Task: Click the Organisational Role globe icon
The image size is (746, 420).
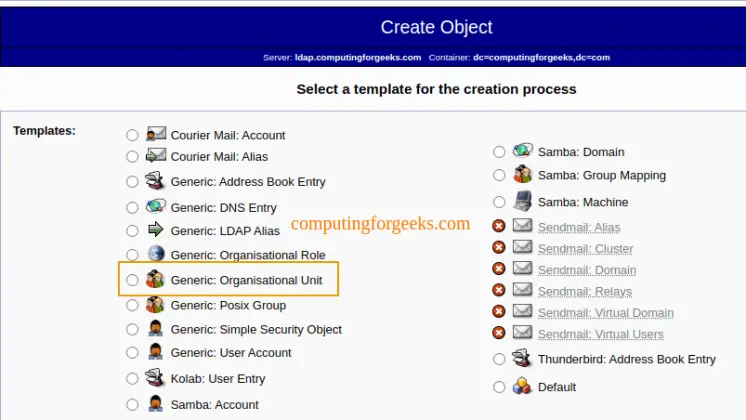Action: point(155,254)
